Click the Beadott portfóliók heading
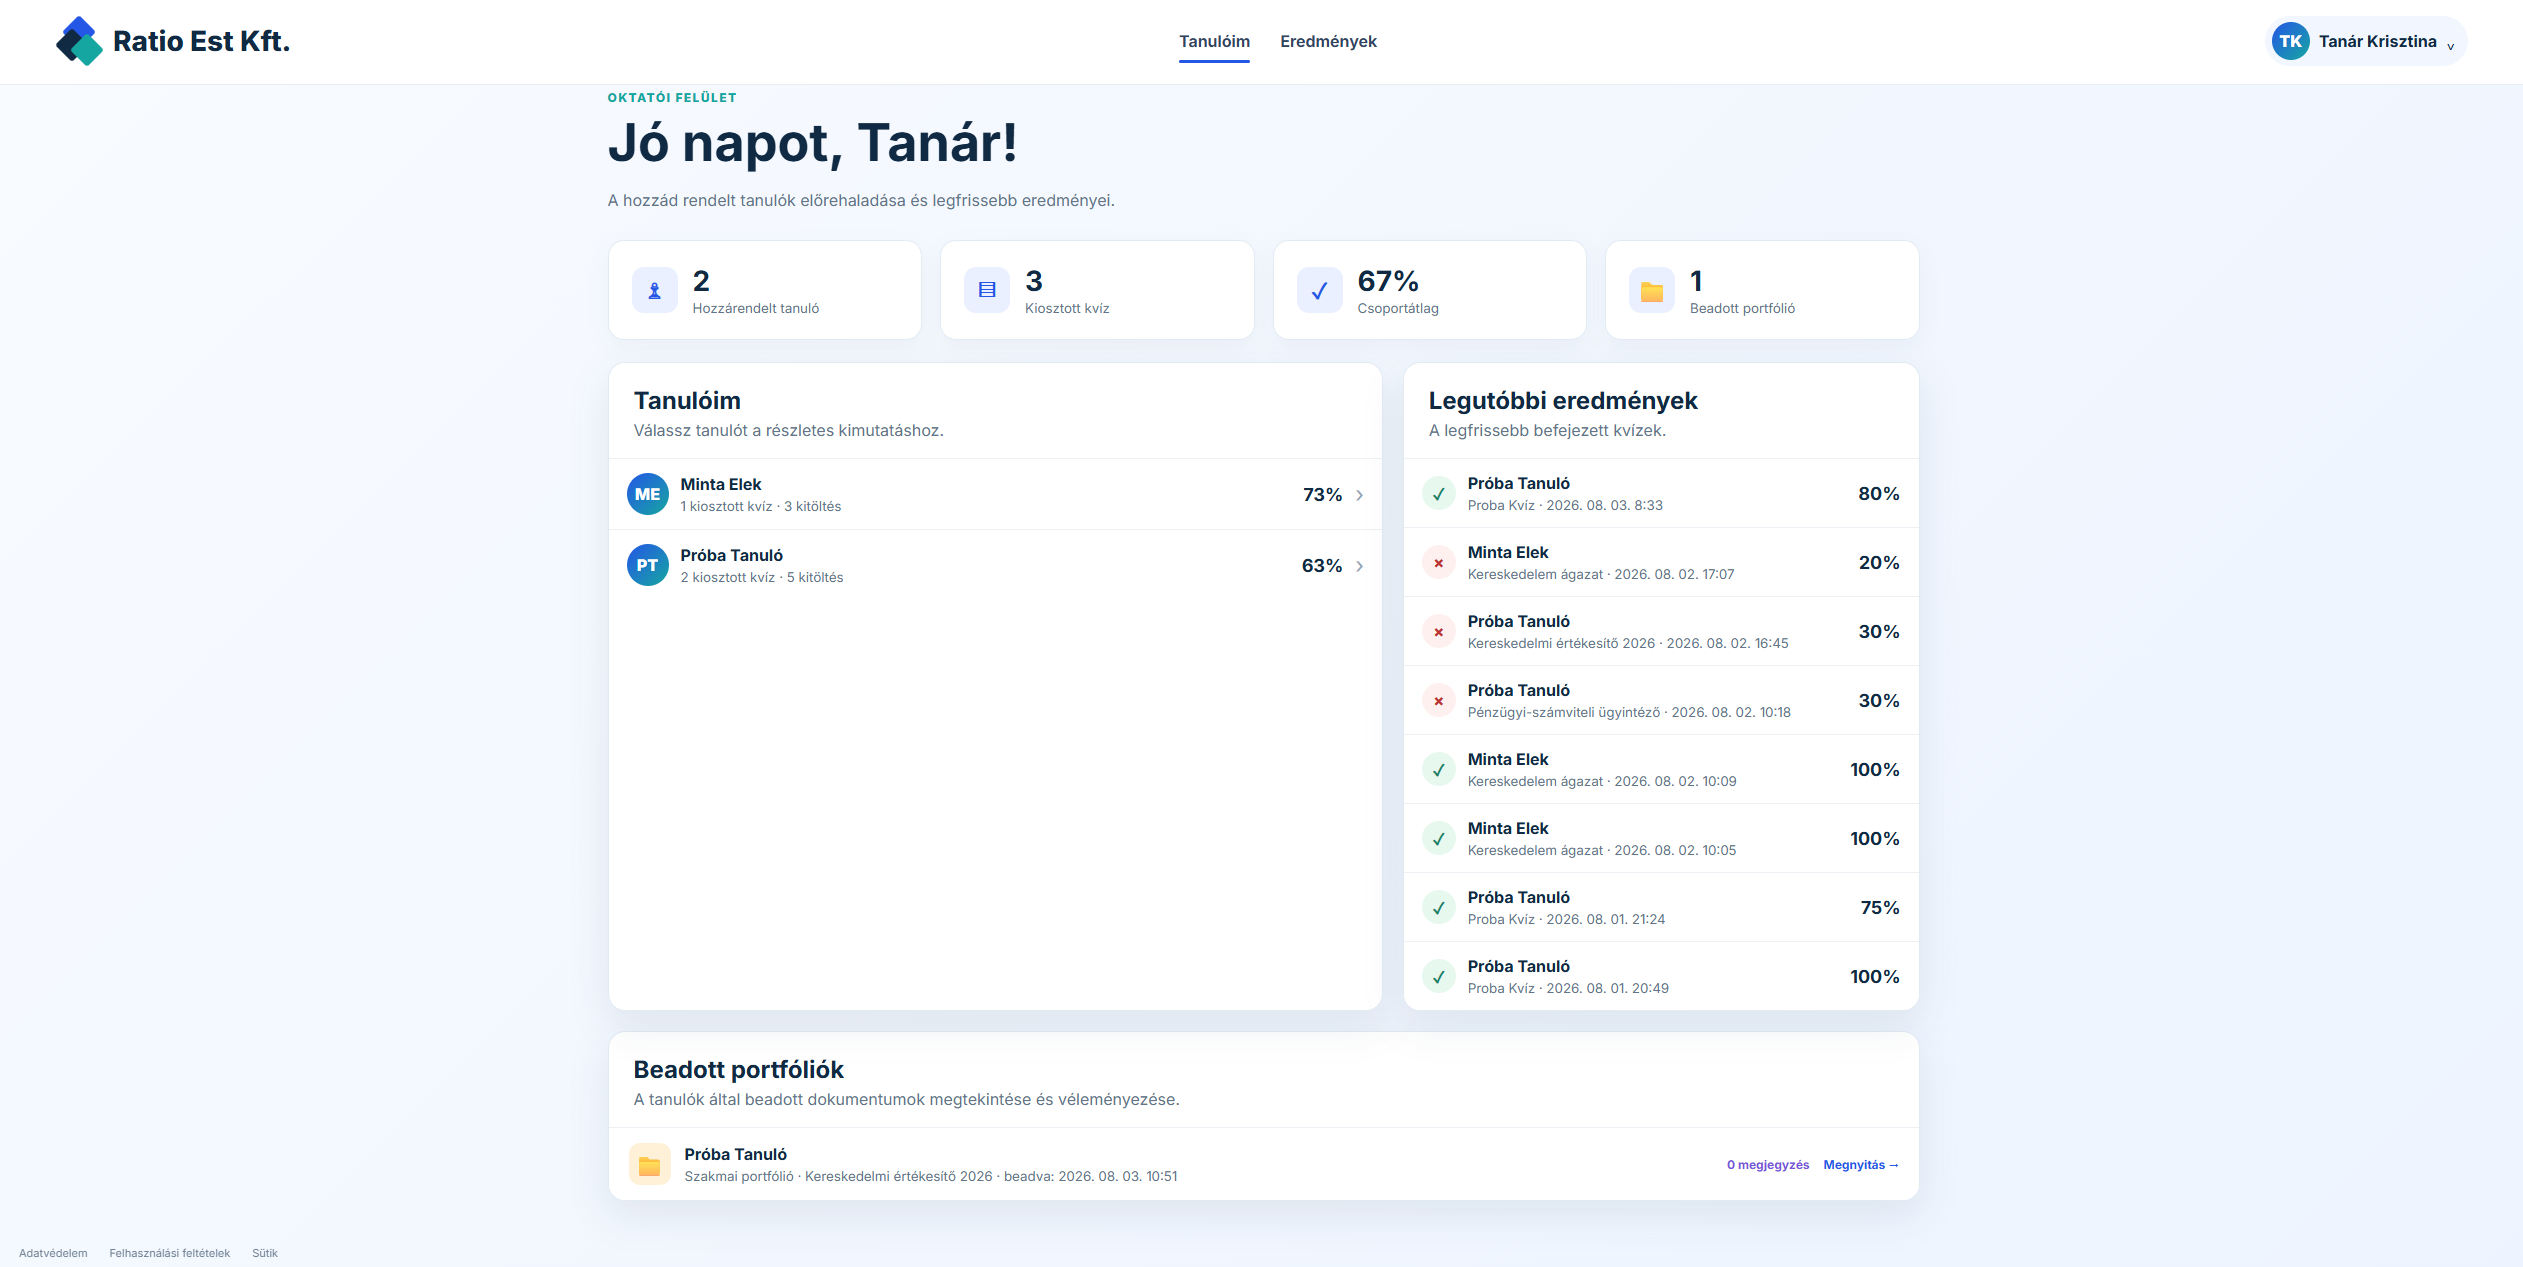 tap(739, 1070)
